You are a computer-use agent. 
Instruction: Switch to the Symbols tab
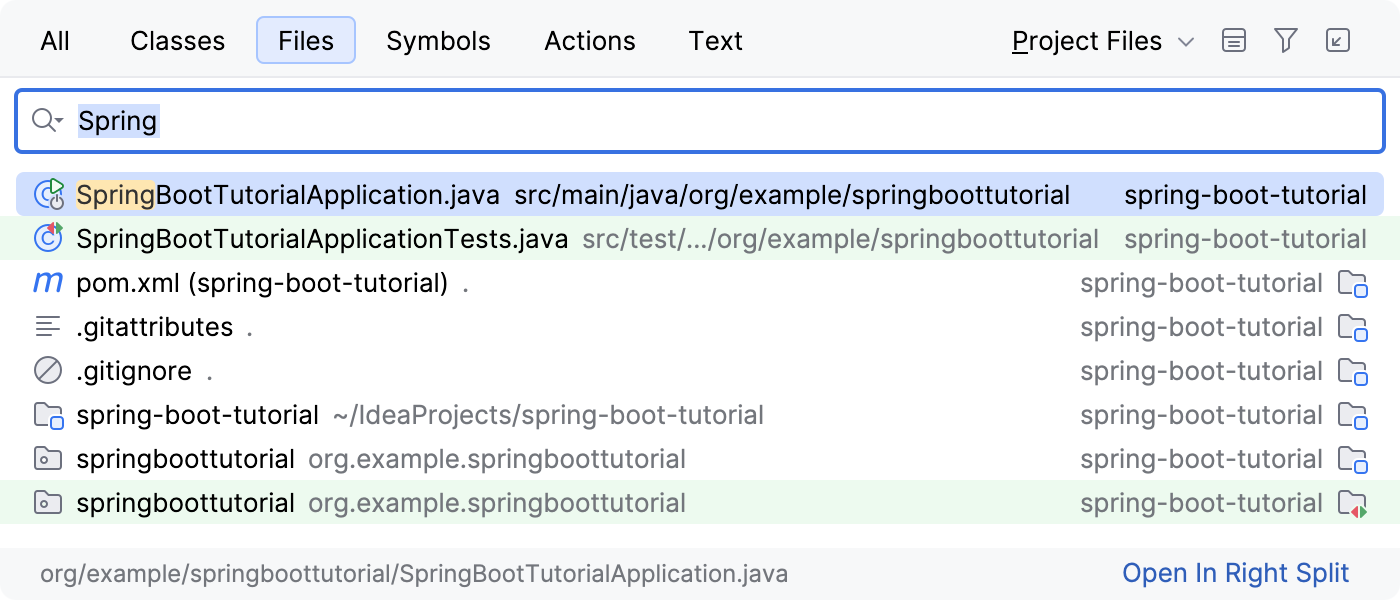click(438, 41)
